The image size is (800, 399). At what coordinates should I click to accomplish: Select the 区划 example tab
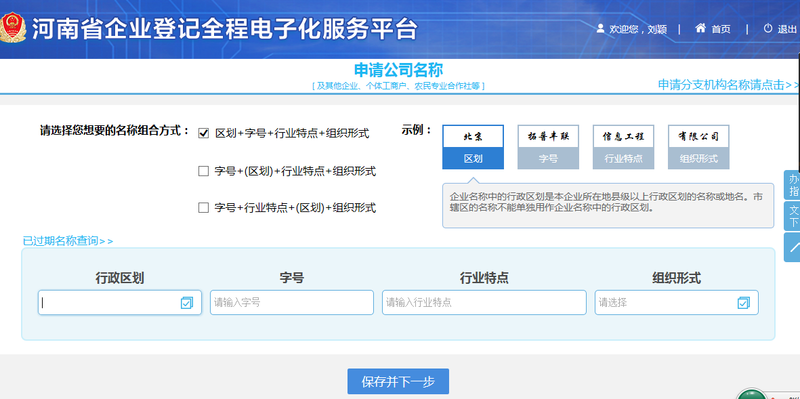pyautogui.click(x=473, y=147)
